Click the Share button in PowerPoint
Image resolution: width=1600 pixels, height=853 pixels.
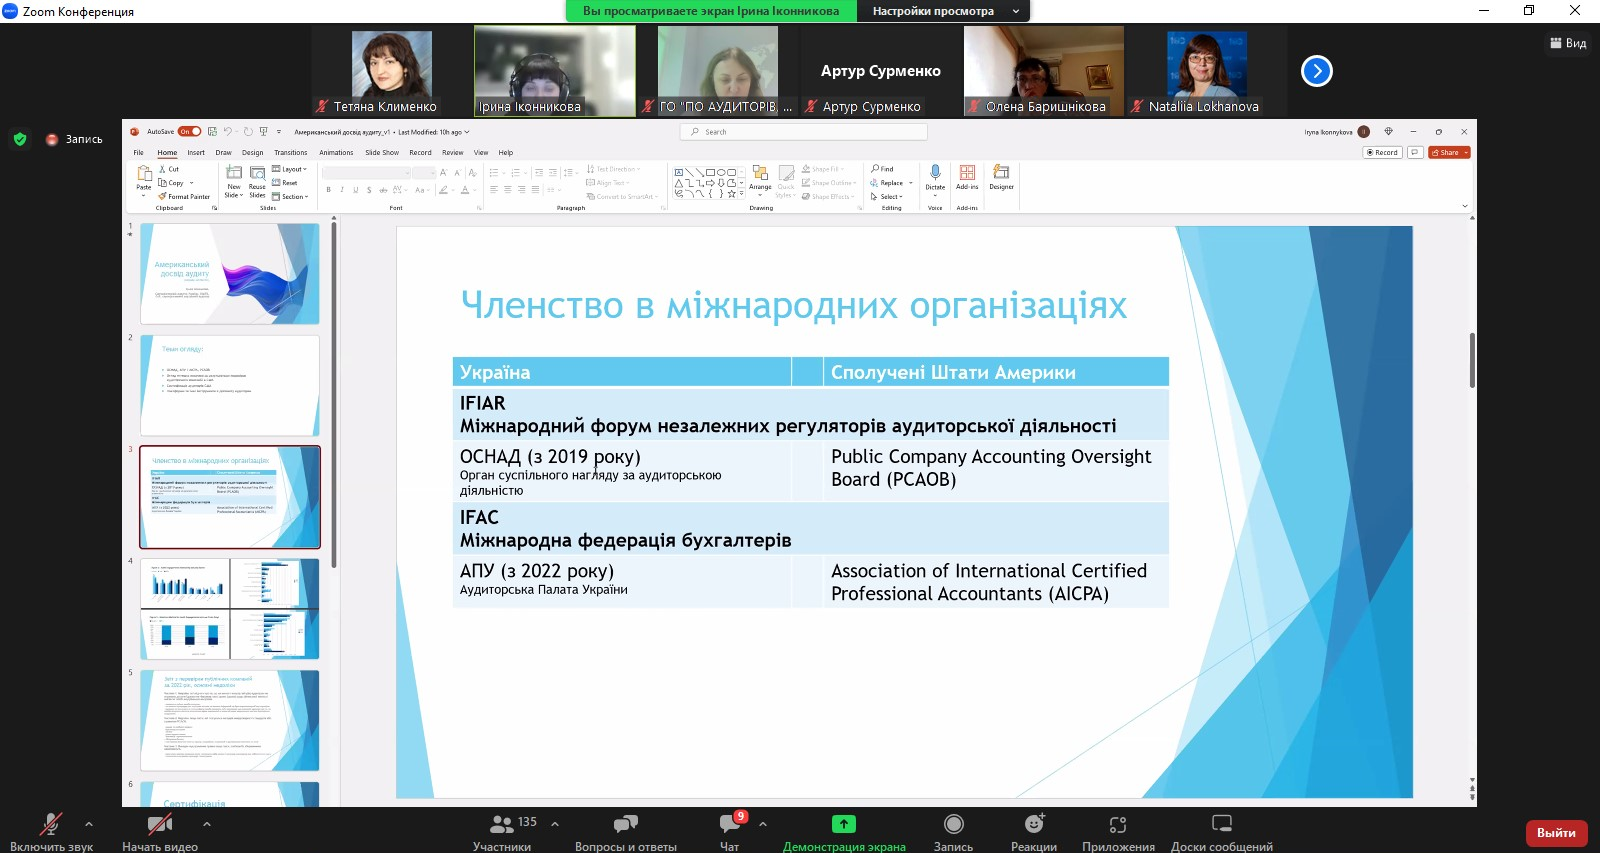(x=1450, y=153)
